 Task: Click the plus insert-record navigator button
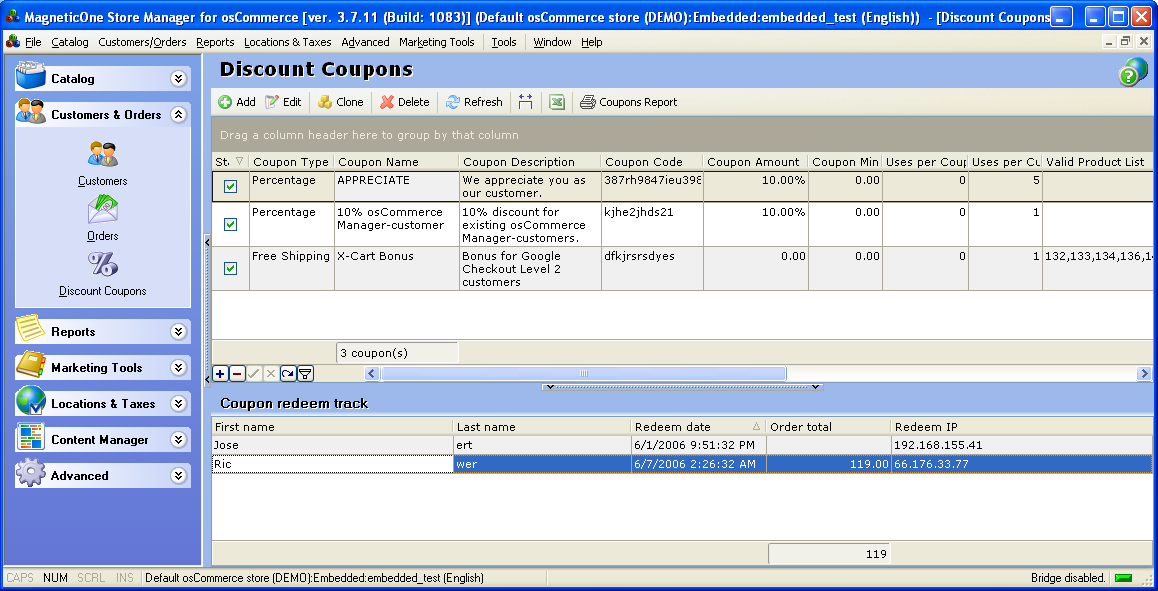220,374
